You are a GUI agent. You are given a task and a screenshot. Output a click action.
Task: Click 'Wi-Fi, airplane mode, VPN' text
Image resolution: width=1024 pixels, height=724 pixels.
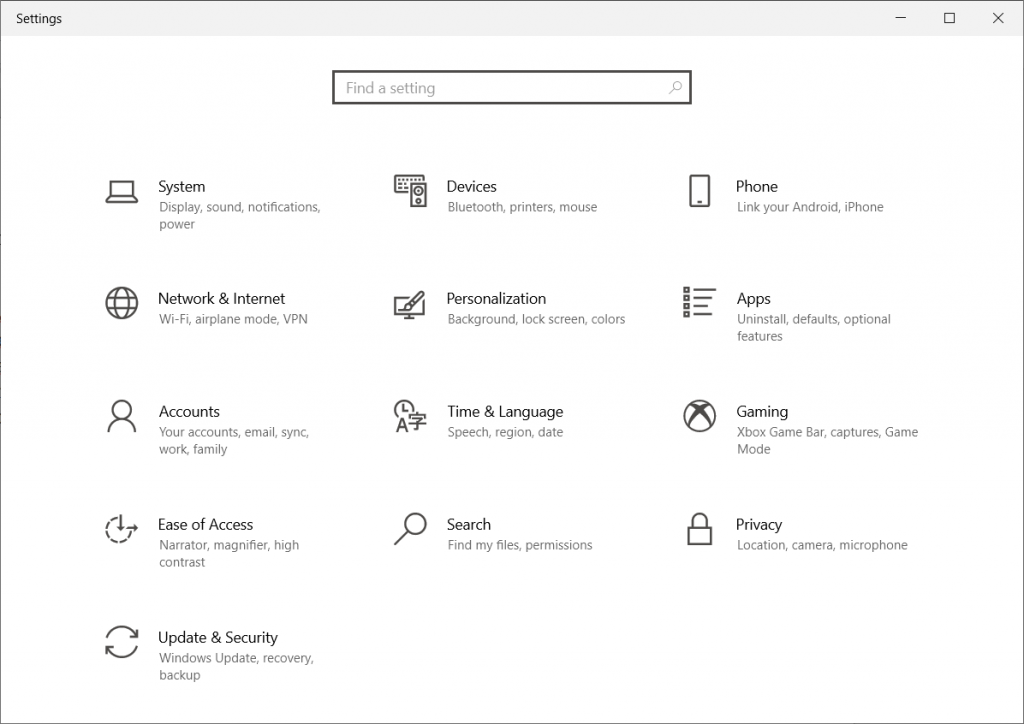click(x=233, y=319)
